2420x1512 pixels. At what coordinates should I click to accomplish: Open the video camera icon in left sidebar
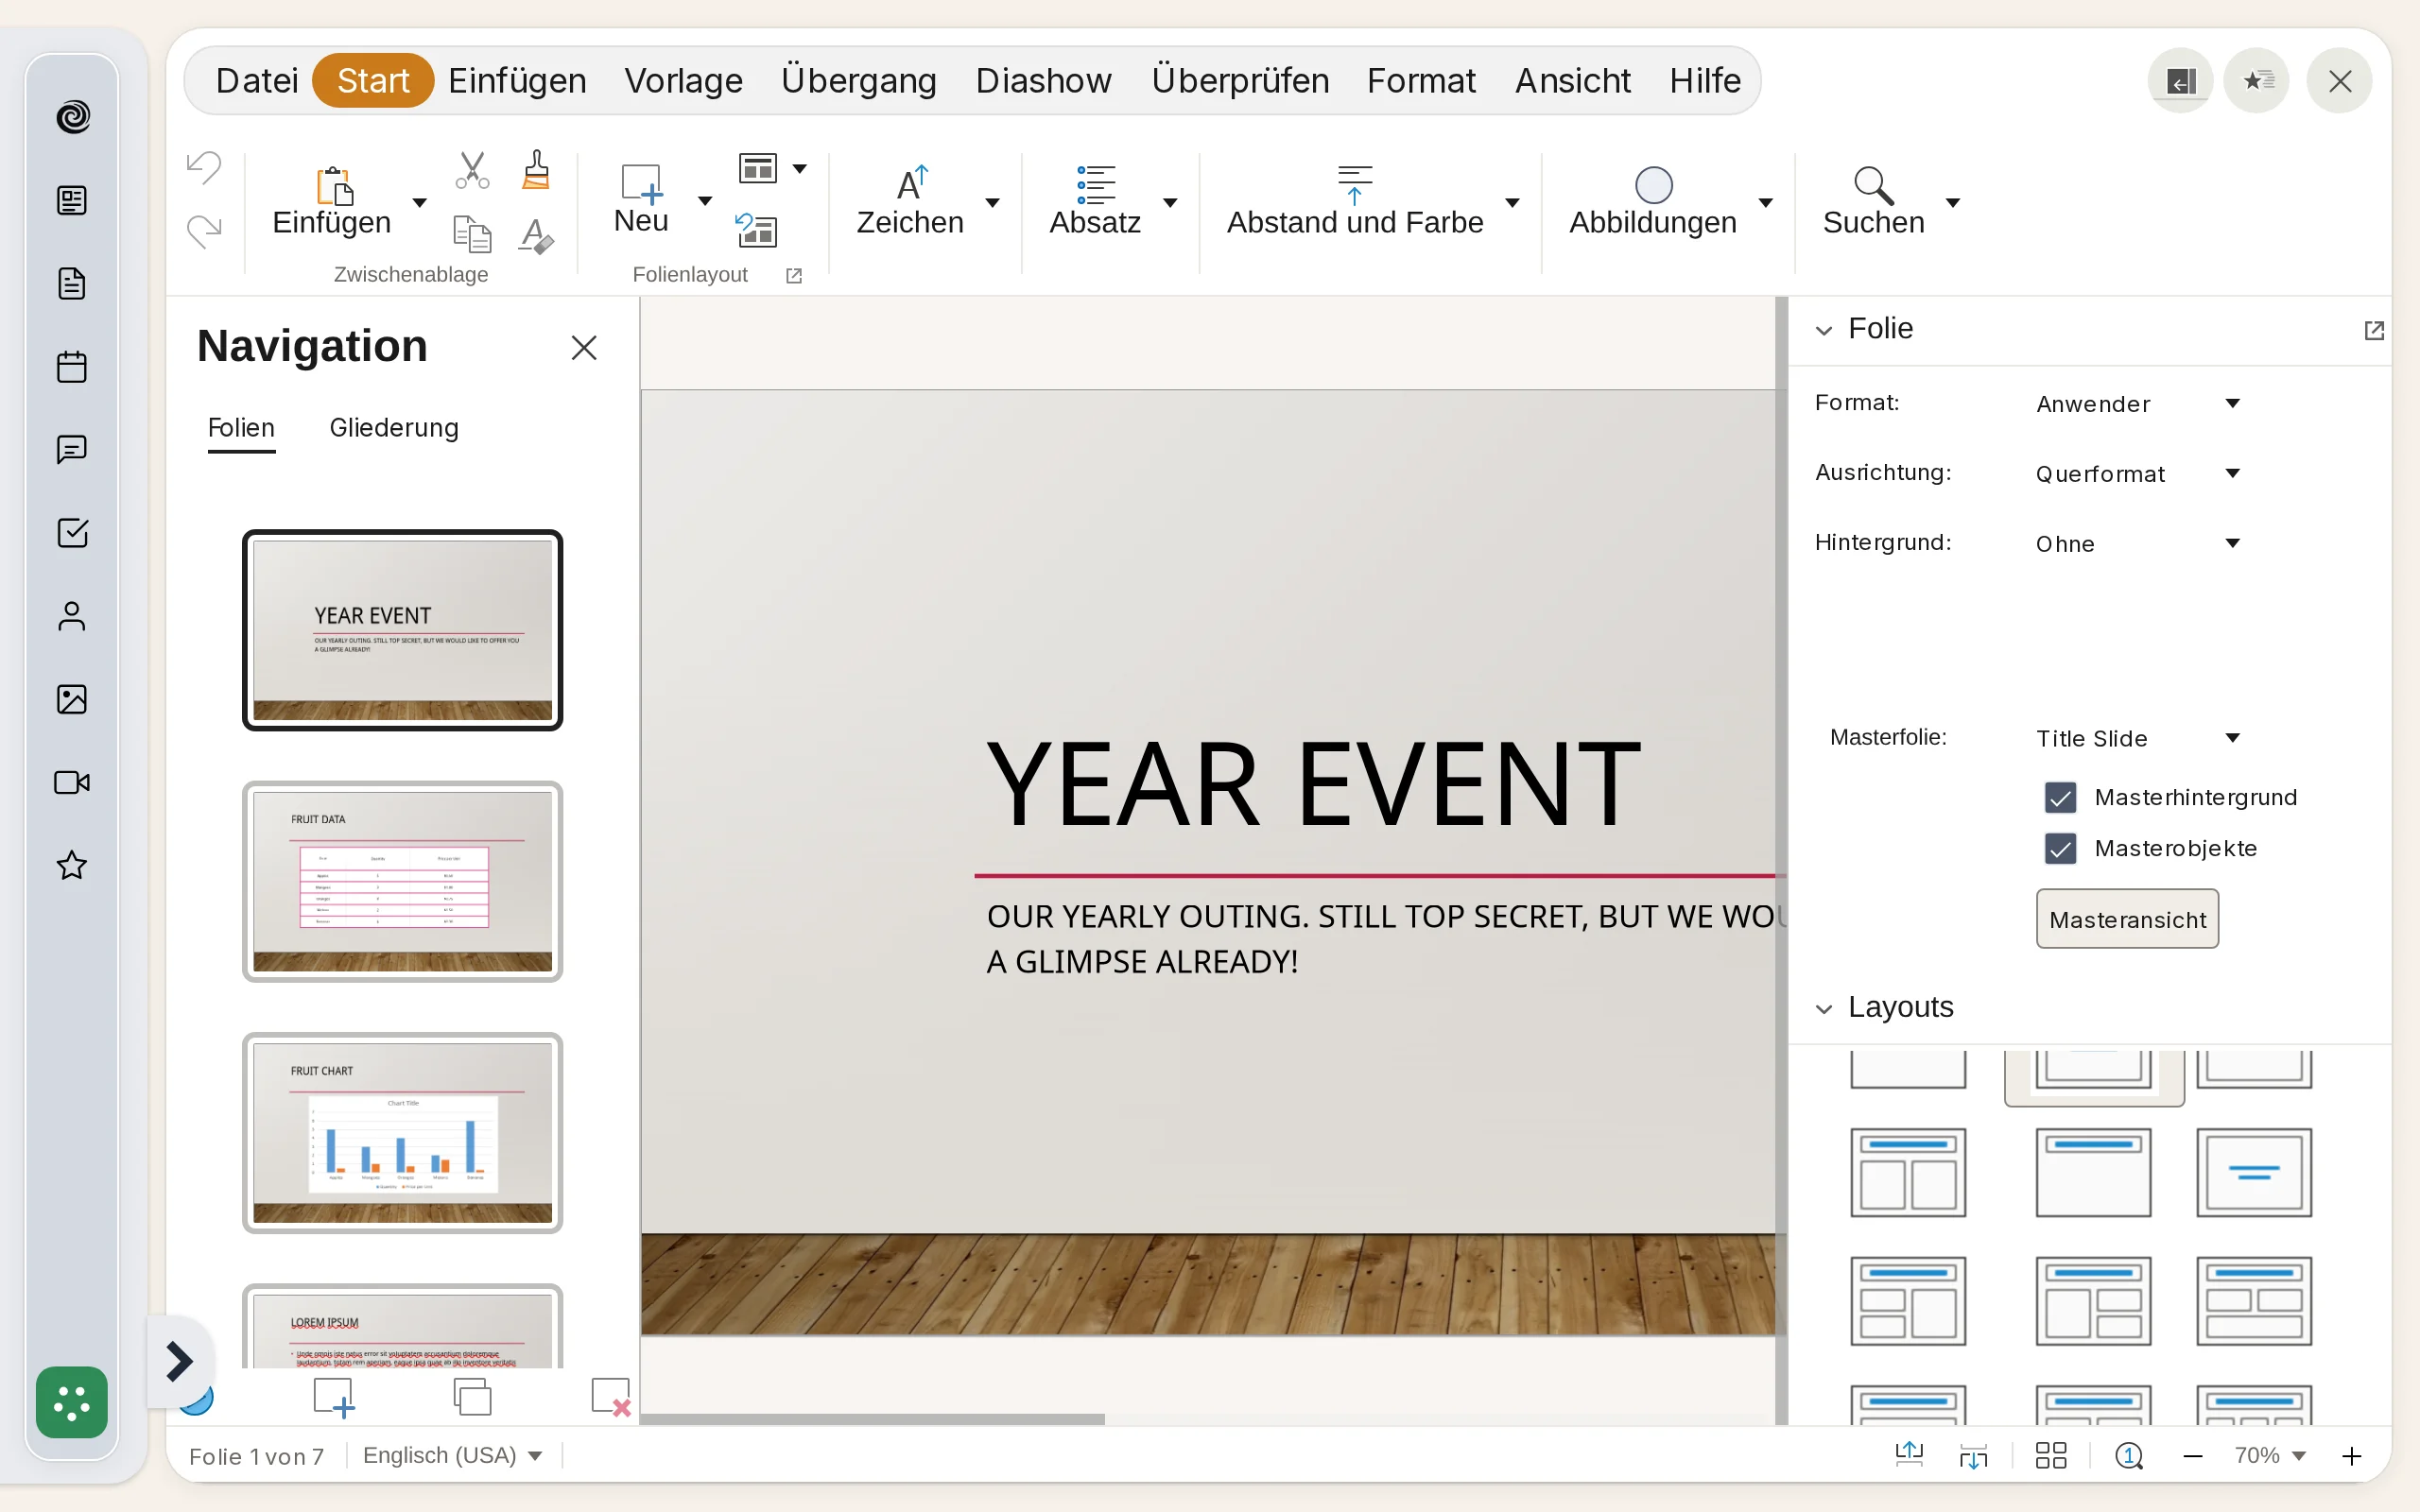(72, 782)
